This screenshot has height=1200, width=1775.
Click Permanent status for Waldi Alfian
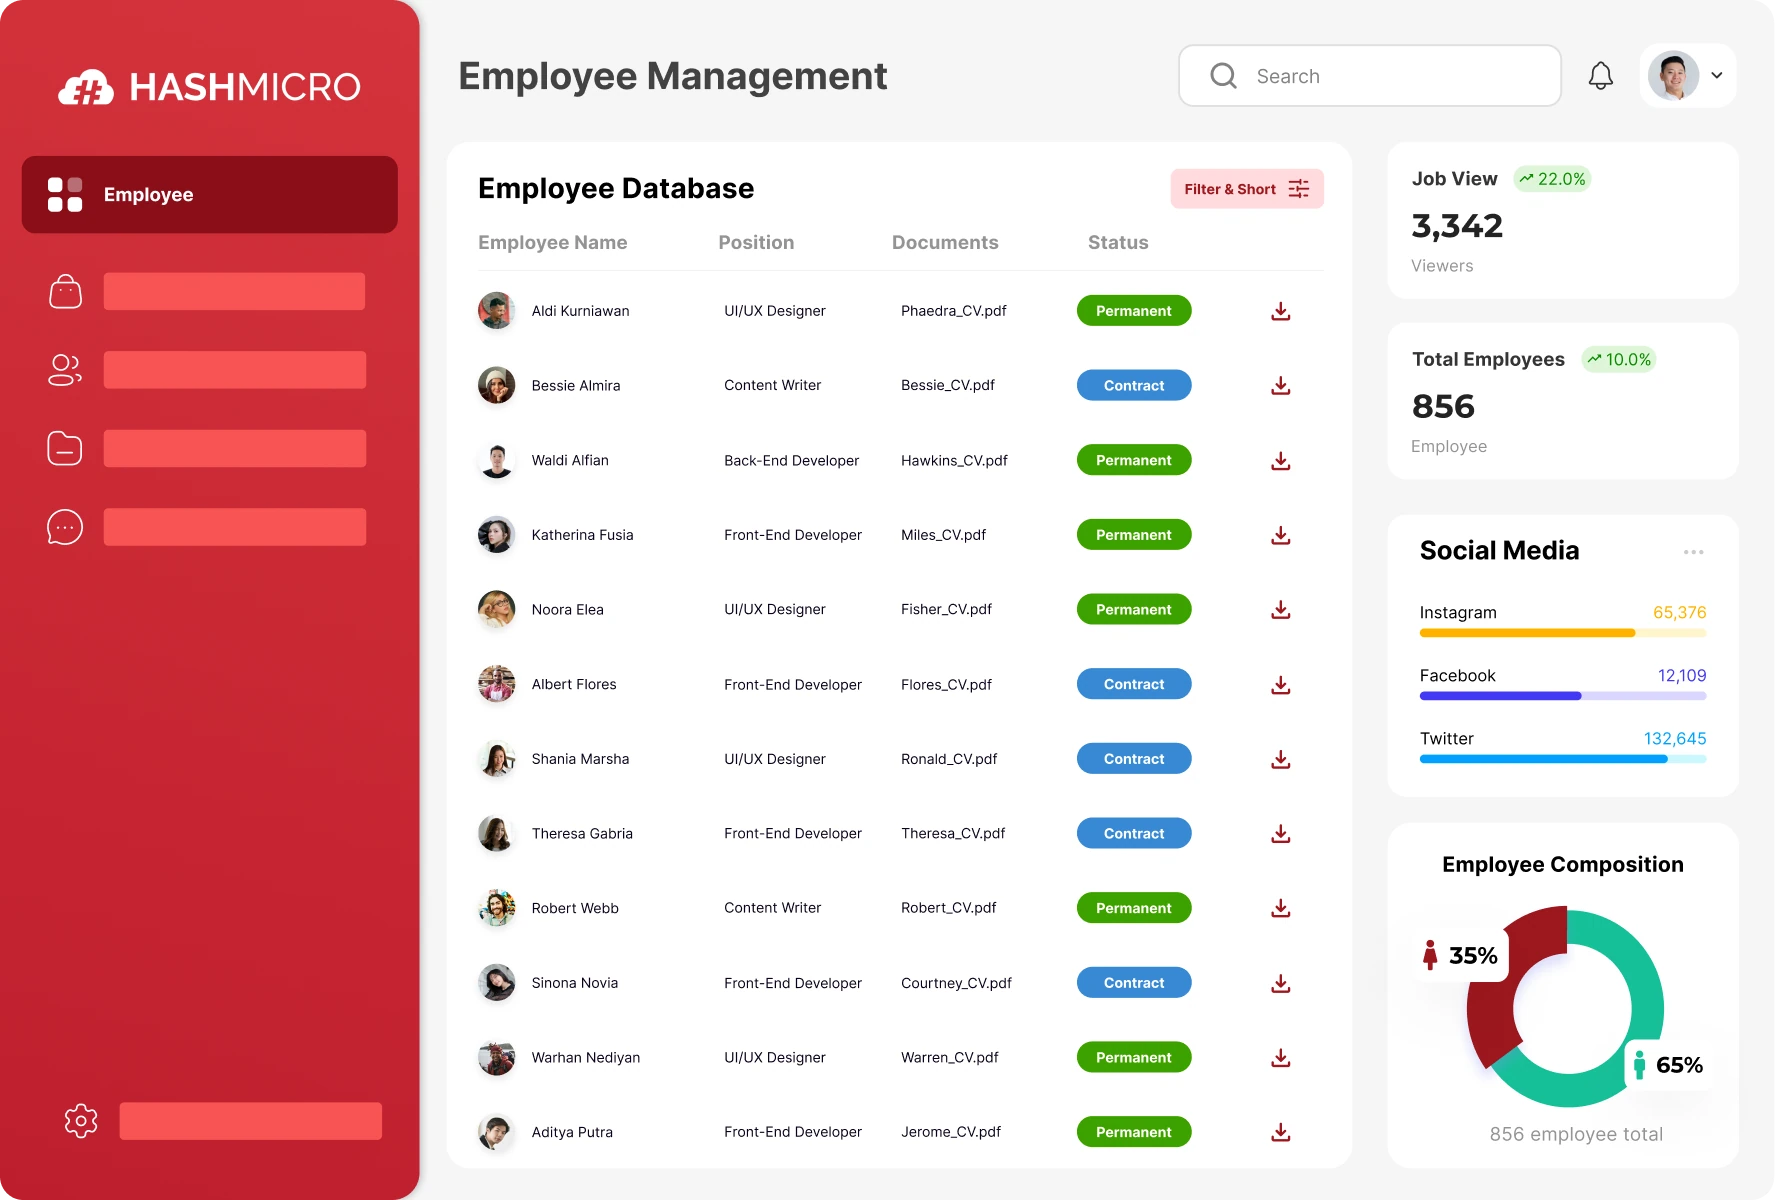(x=1133, y=460)
